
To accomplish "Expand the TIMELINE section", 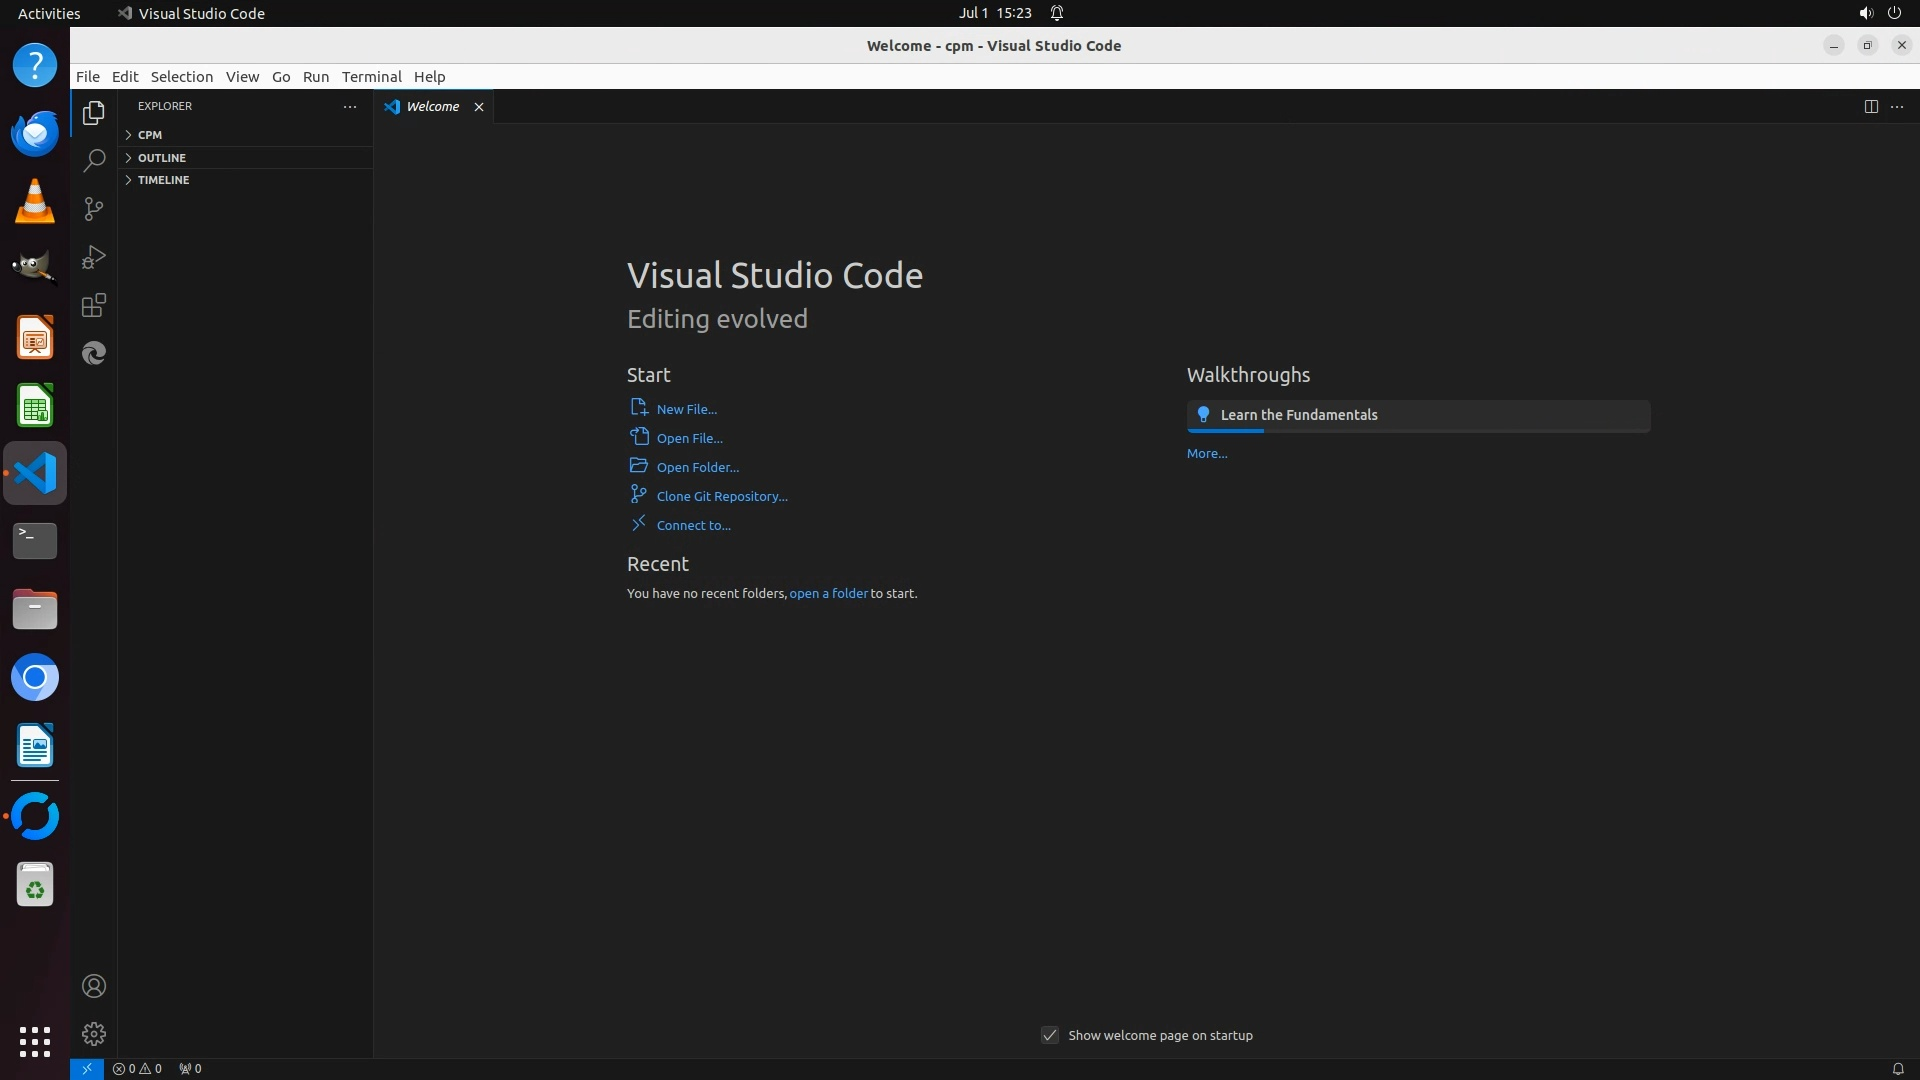I will (x=163, y=180).
